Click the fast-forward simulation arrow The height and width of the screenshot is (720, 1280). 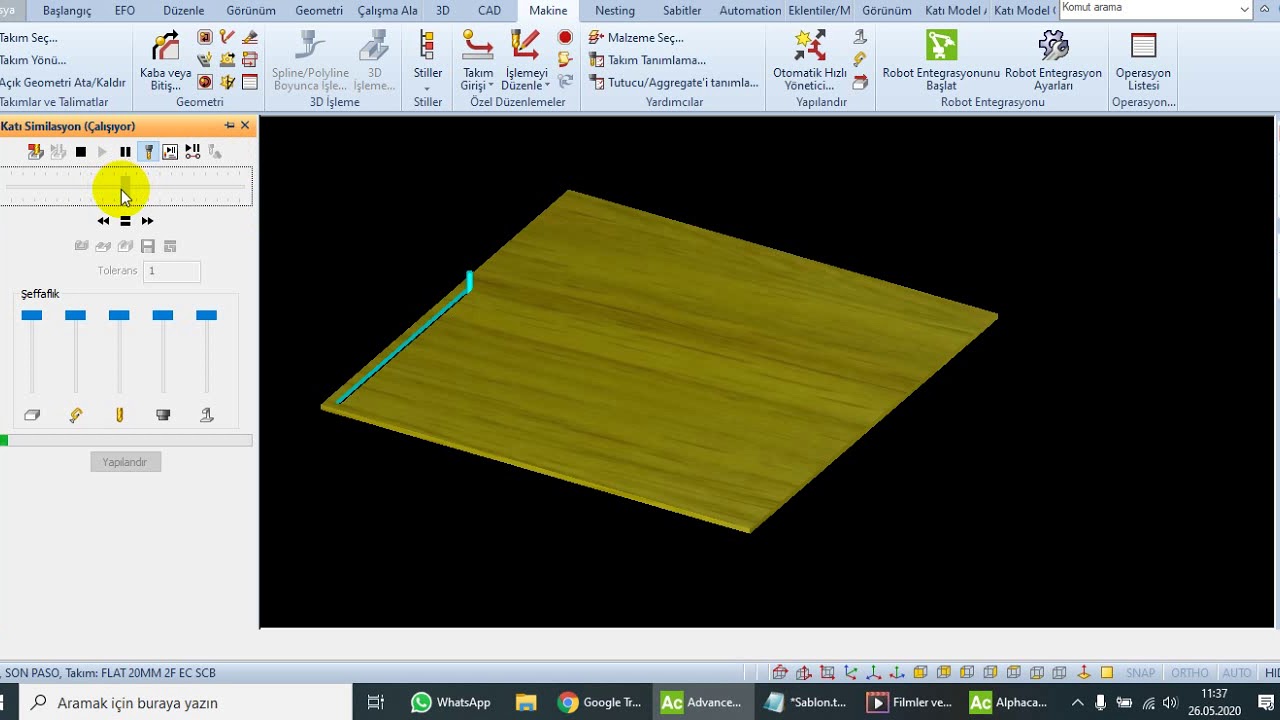(147, 221)
